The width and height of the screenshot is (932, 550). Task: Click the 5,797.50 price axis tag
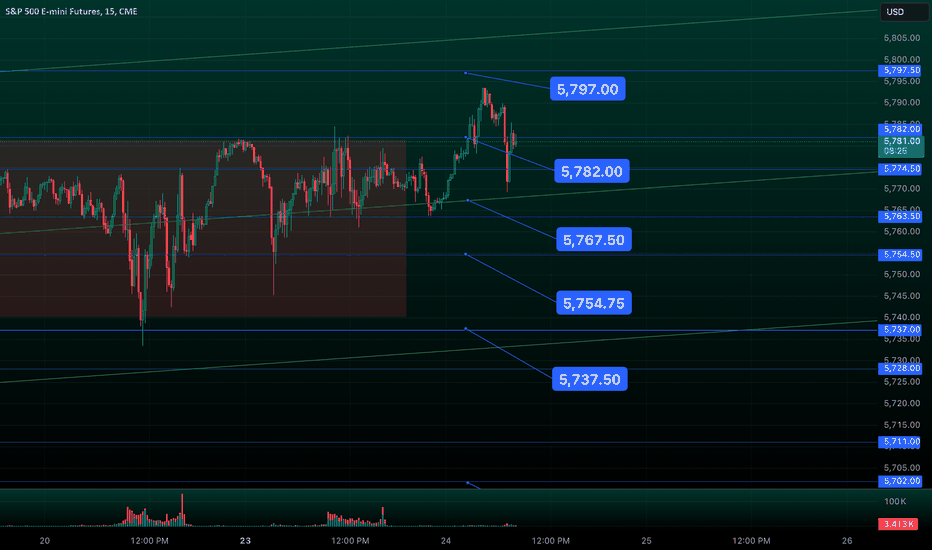pyautogui.click(x=900, y=71)
